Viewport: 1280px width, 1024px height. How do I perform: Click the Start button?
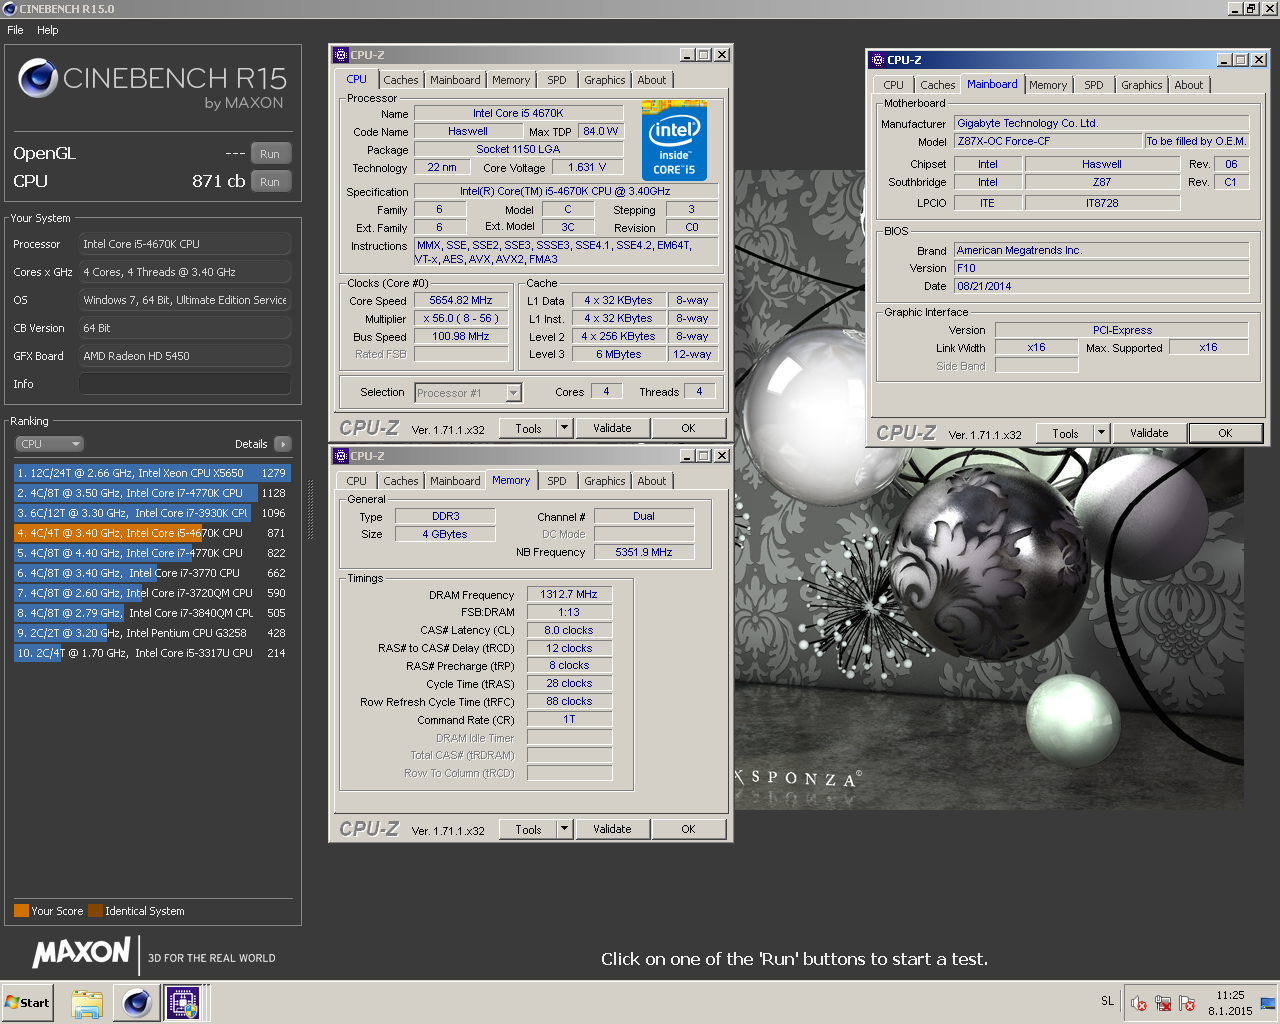[x=27, y=1003]
